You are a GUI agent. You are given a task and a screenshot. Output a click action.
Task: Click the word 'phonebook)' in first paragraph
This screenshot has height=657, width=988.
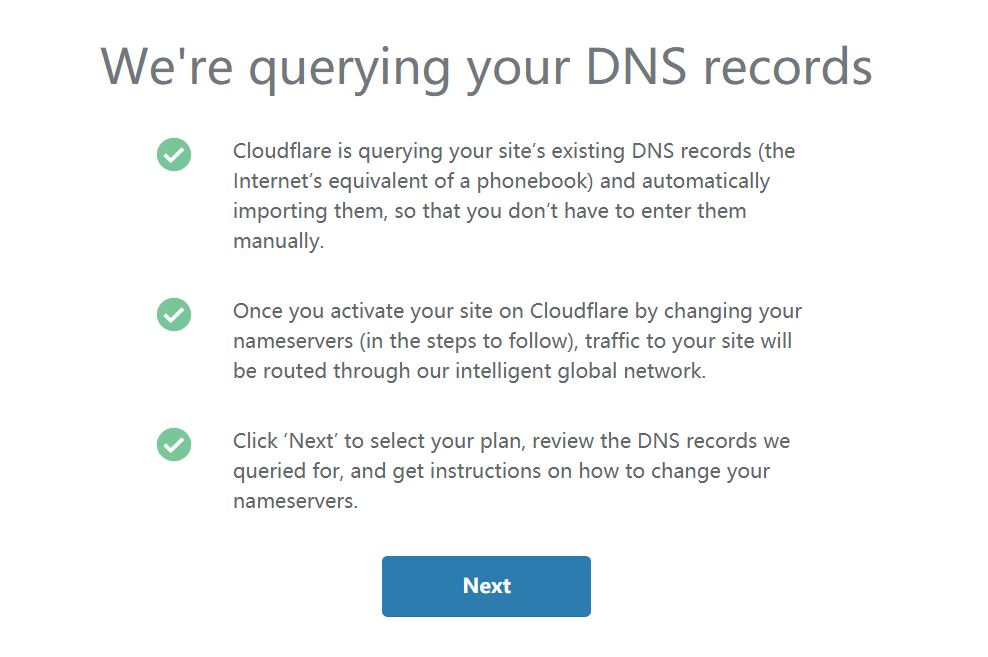point(535,181)
